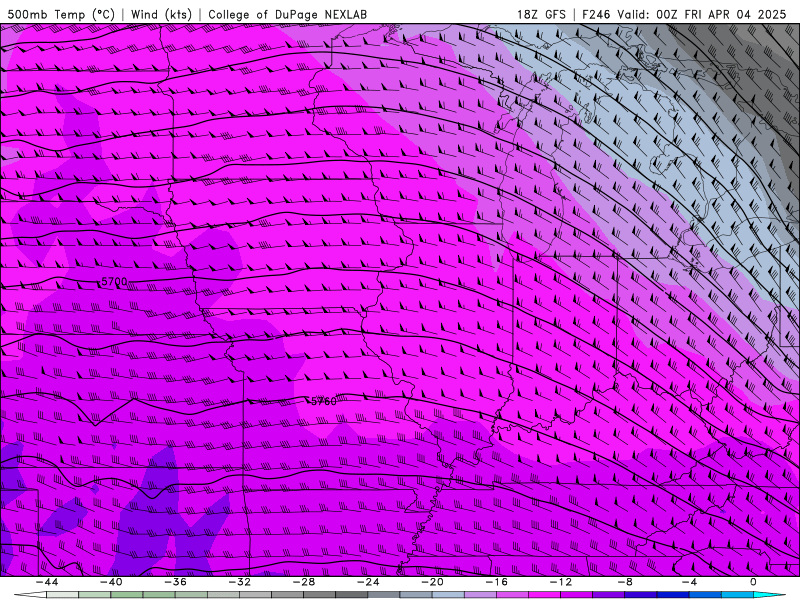Click the 5700 height contour label
800x600 pixels.
point(114,282)
